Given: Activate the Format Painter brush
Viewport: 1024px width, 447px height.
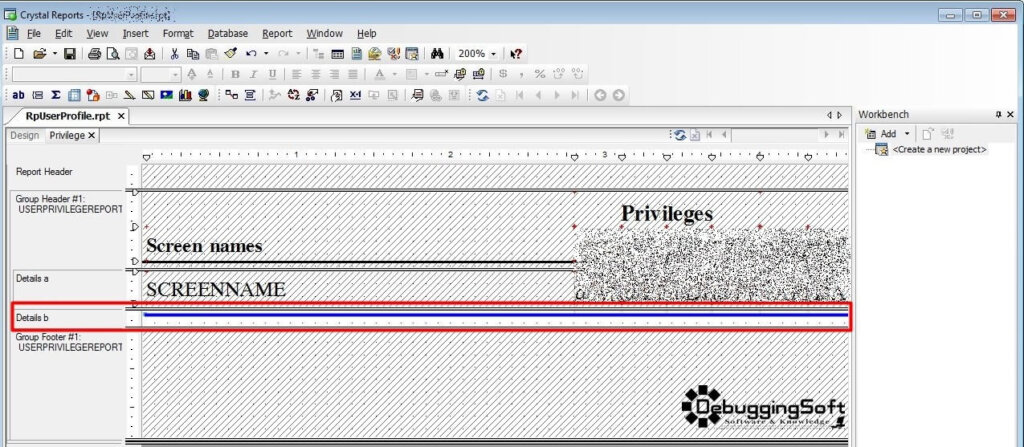Looking at the screenshot, I should click(230, 54).
